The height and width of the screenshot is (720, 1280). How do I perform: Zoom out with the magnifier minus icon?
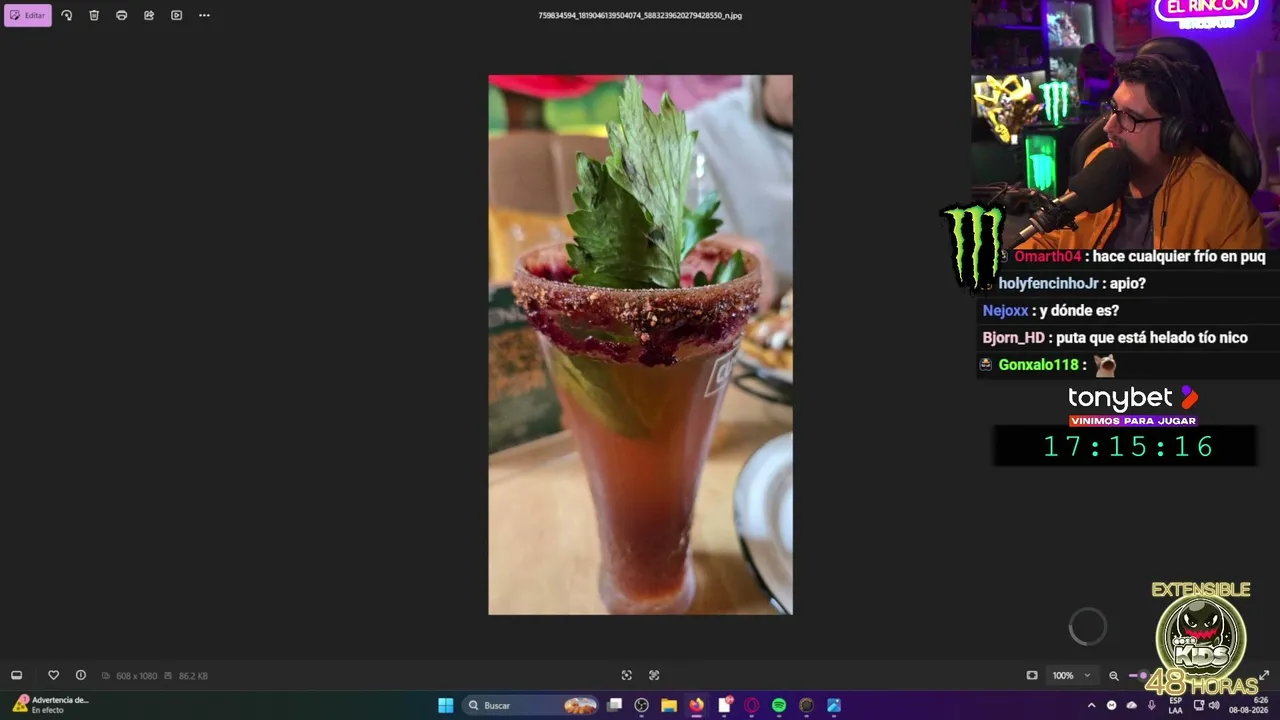[1113, 675]
